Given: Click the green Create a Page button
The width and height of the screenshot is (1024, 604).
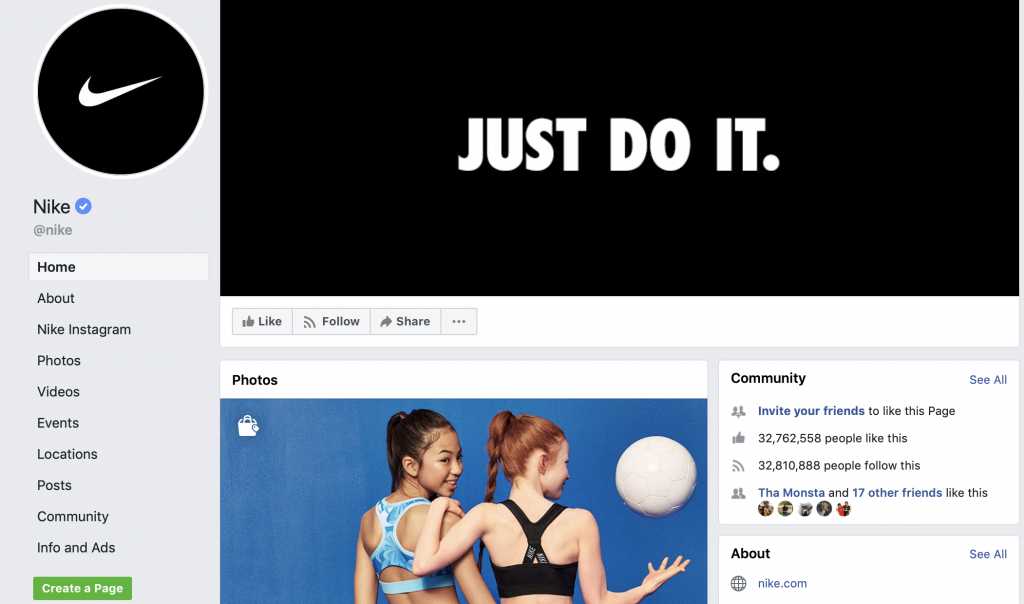Looking at the screenshot, I should 82,588.
